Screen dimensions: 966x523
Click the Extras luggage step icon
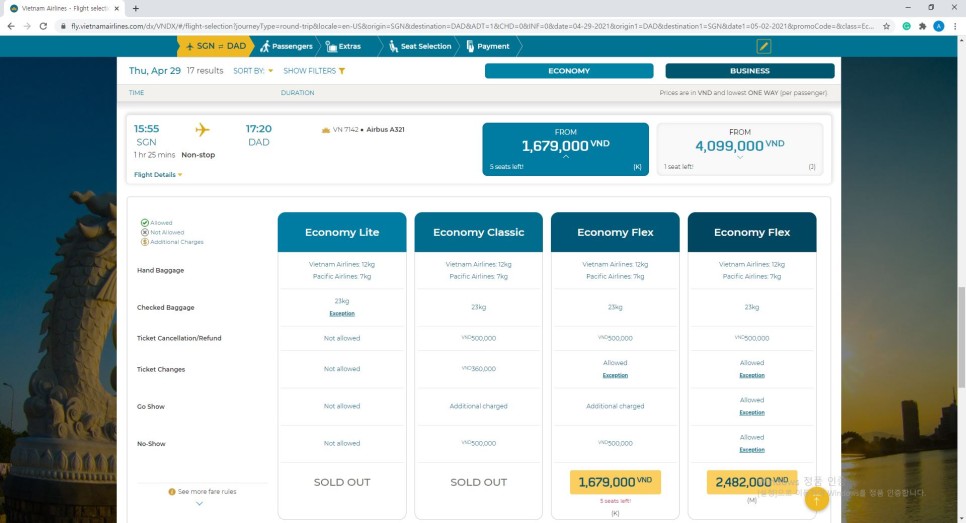(331, 46)
